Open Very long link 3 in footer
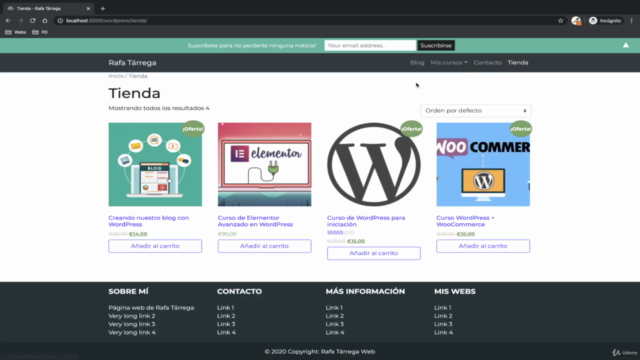The width and height of the screenshot is (640, 360). tap(132, 324)
